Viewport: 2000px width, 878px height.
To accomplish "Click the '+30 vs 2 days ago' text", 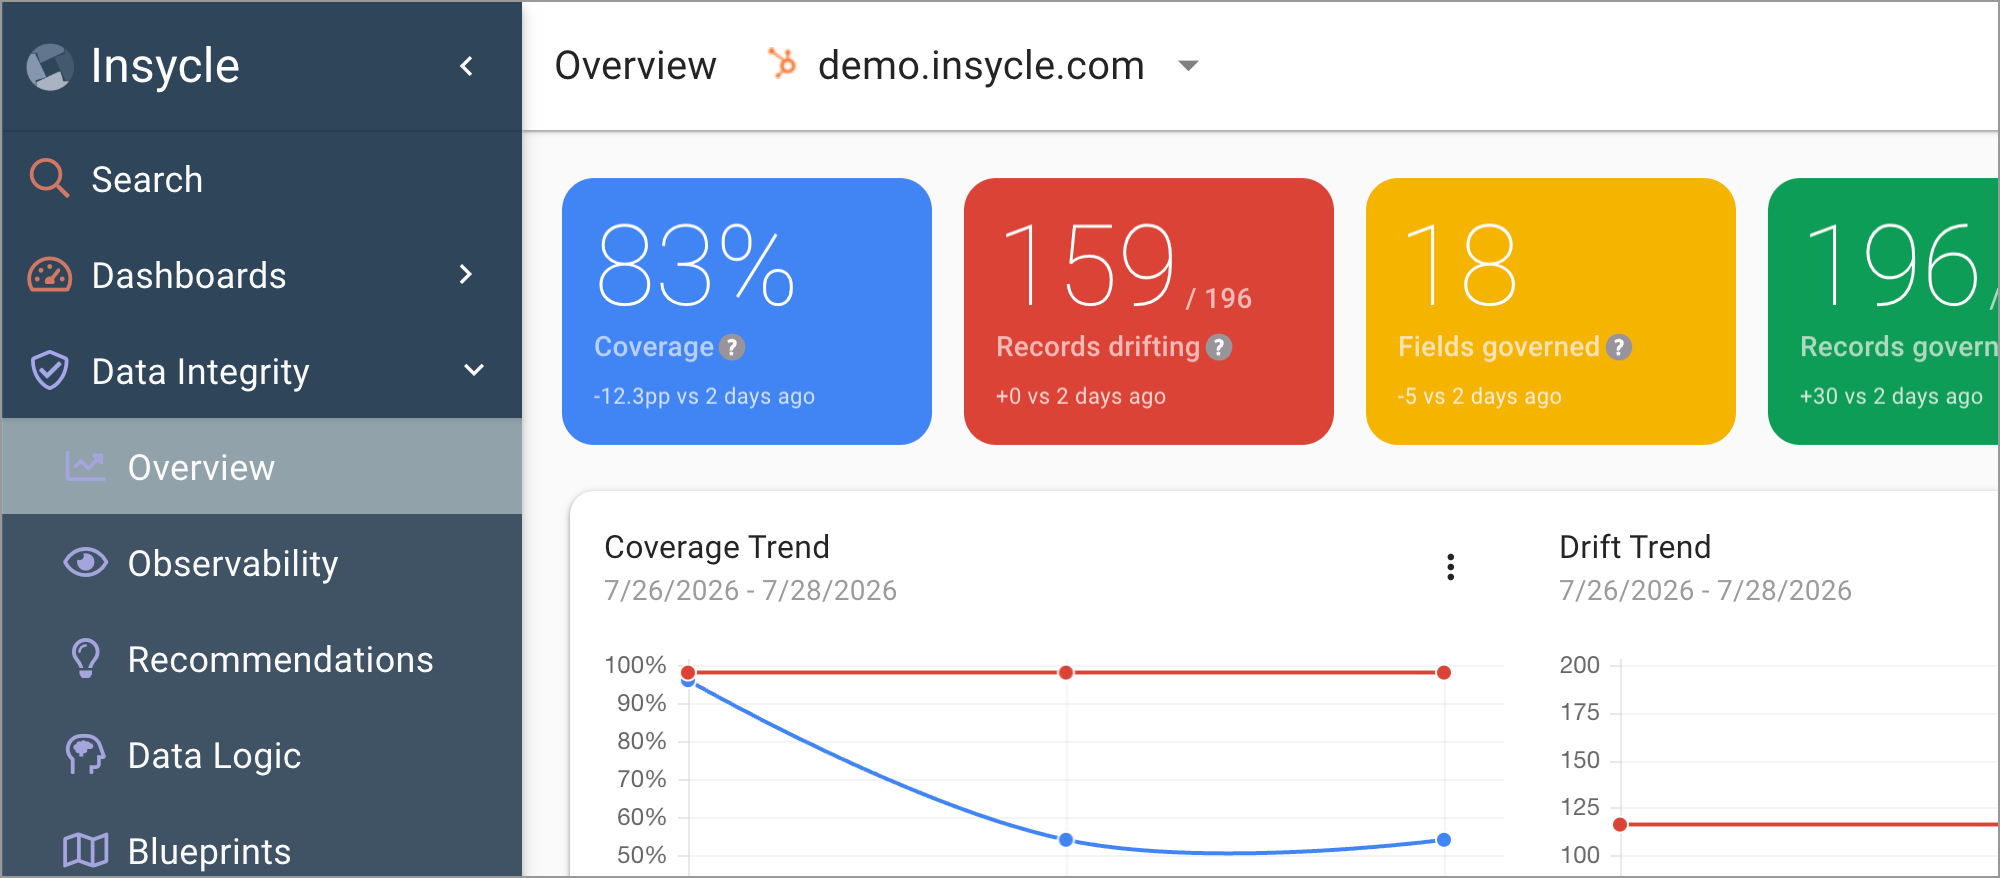I will [1891, 396].
